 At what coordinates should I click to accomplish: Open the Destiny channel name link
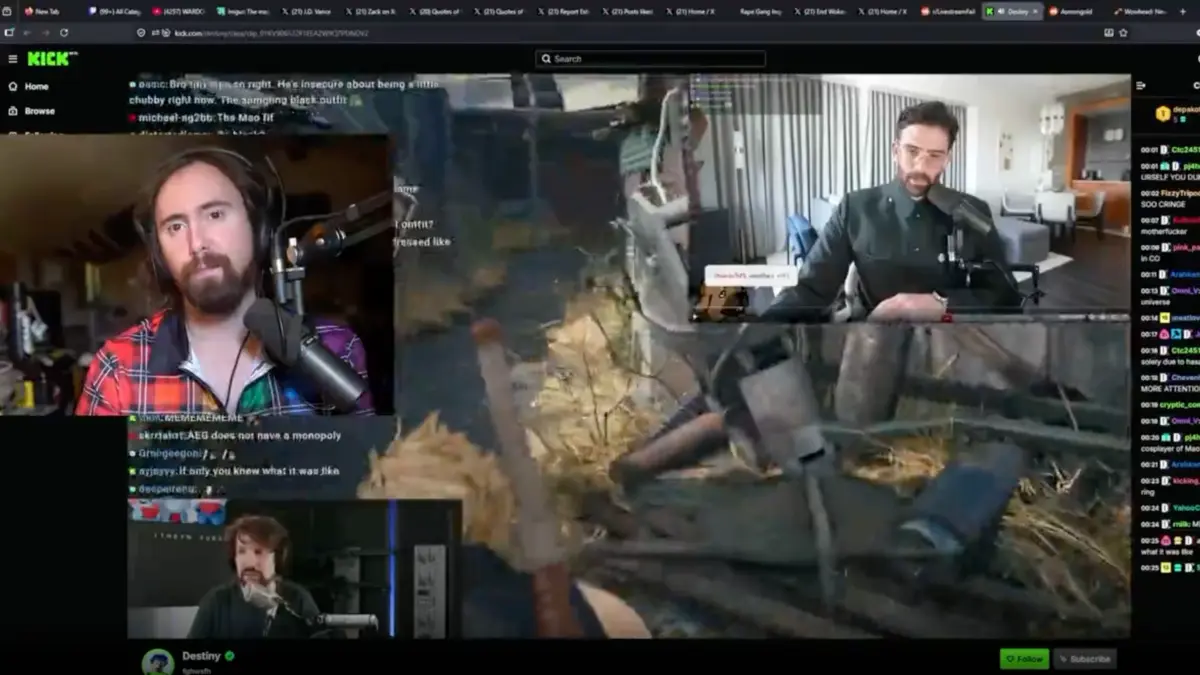pos(200,656)
